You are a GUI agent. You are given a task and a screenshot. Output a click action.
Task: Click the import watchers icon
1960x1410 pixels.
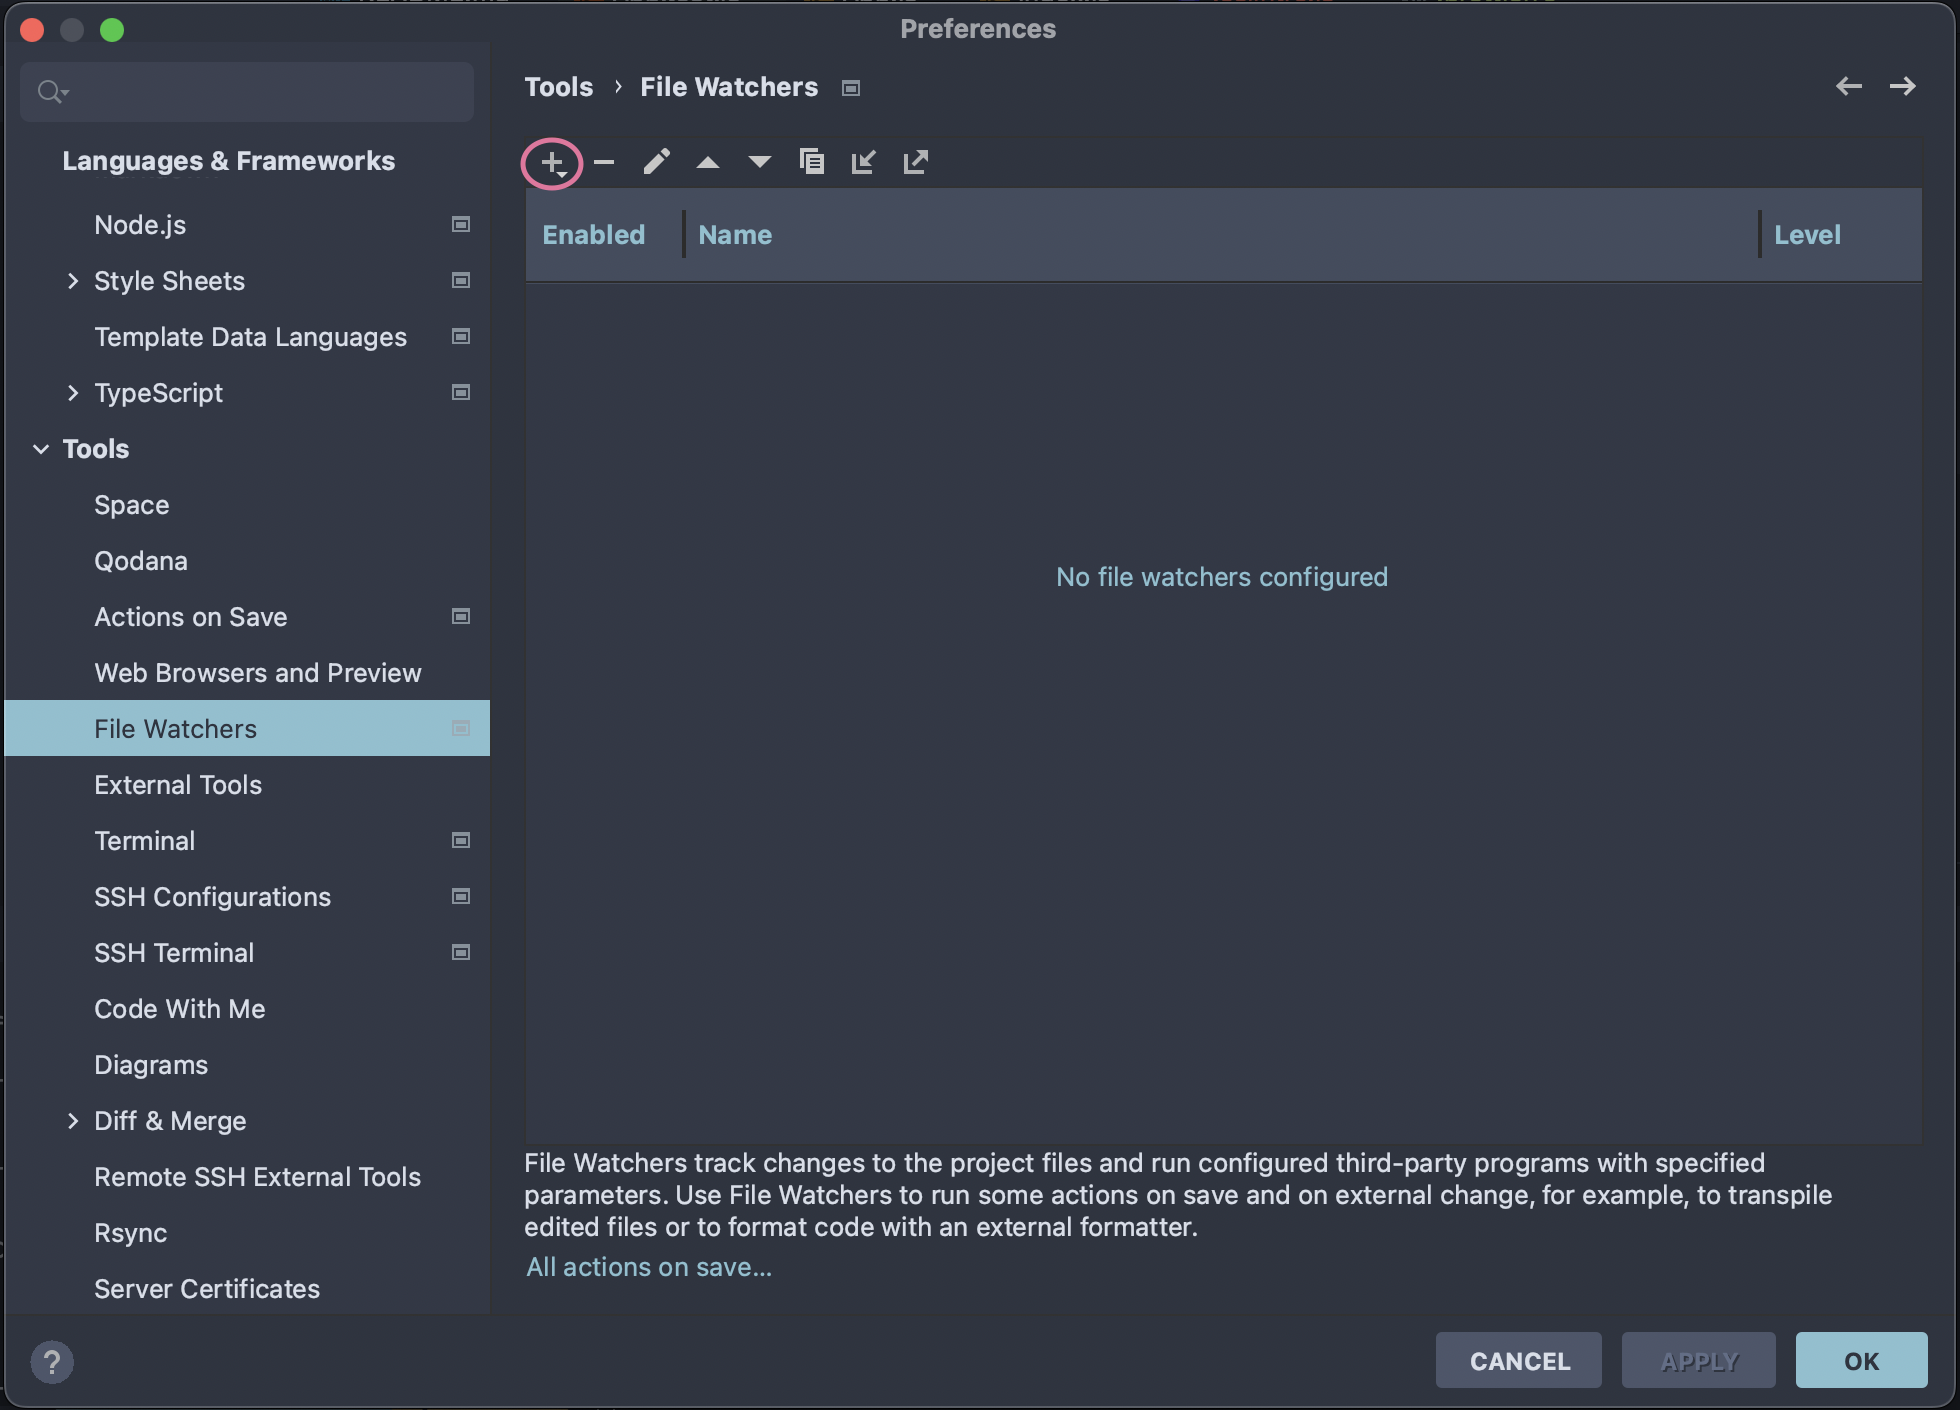(x=863, y=162)
